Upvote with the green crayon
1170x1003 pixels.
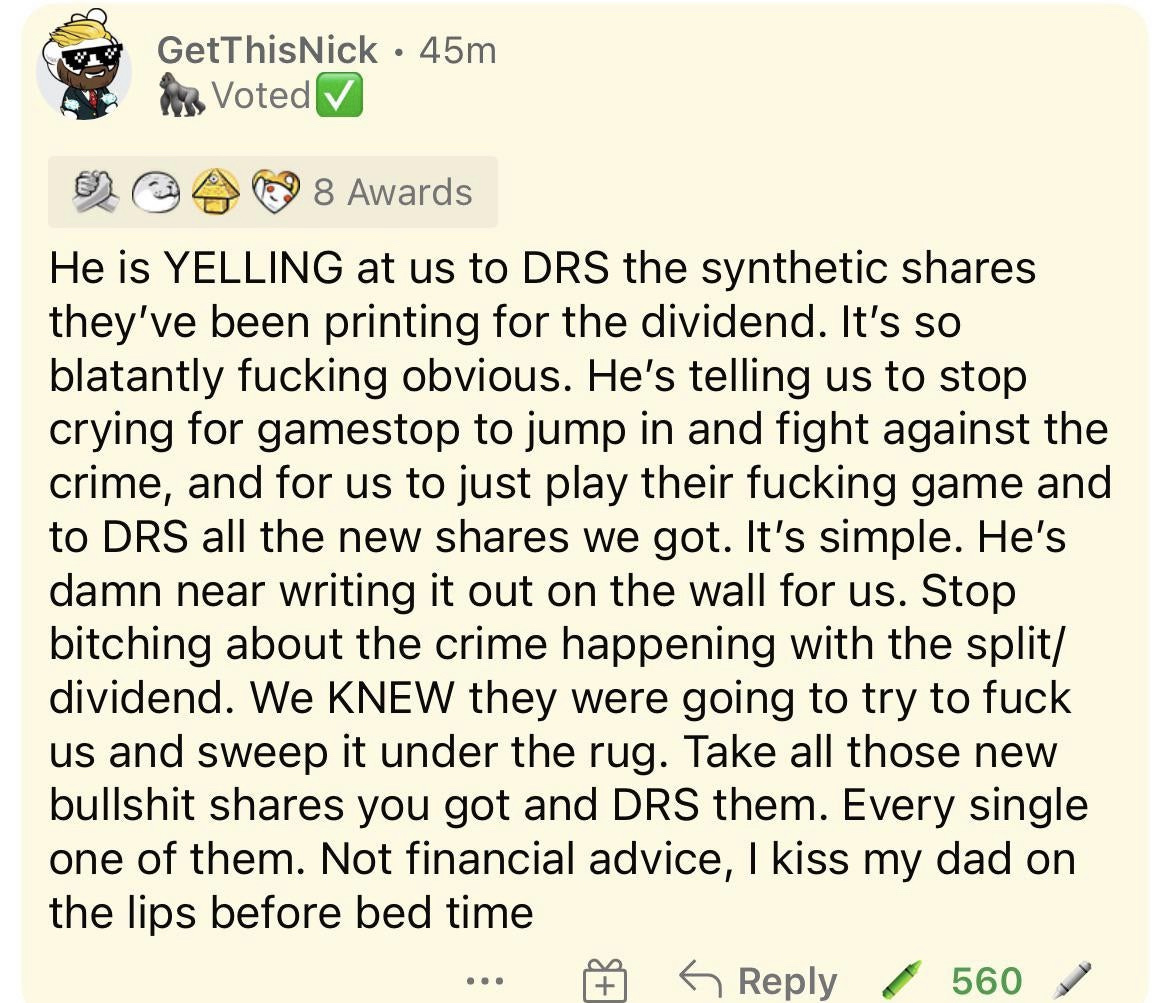pos(902,980)
